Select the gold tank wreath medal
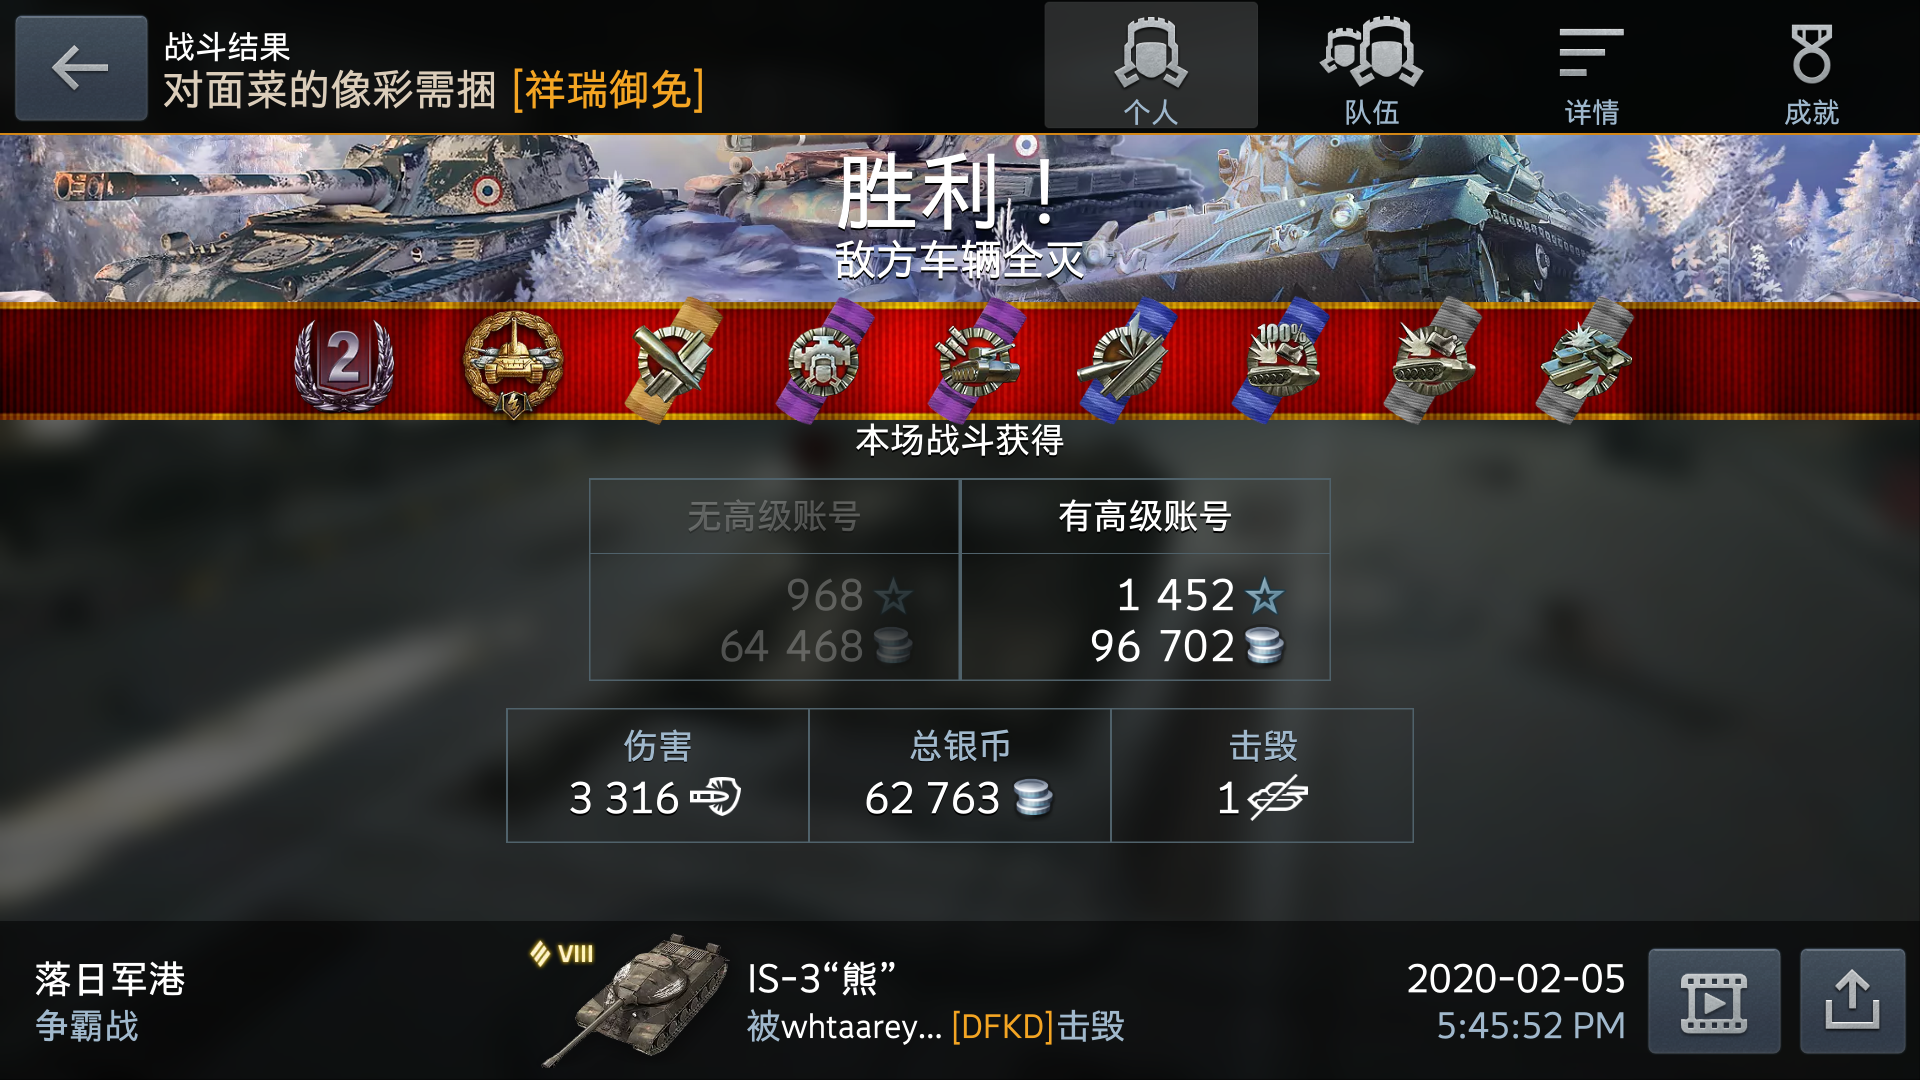The height and width of the screenshot is (1080, 1920). (x=513, y=364)
